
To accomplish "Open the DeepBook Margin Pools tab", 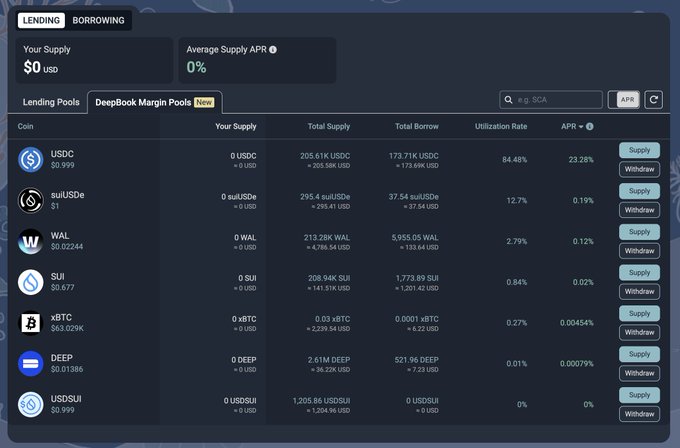I will point(155,102).
